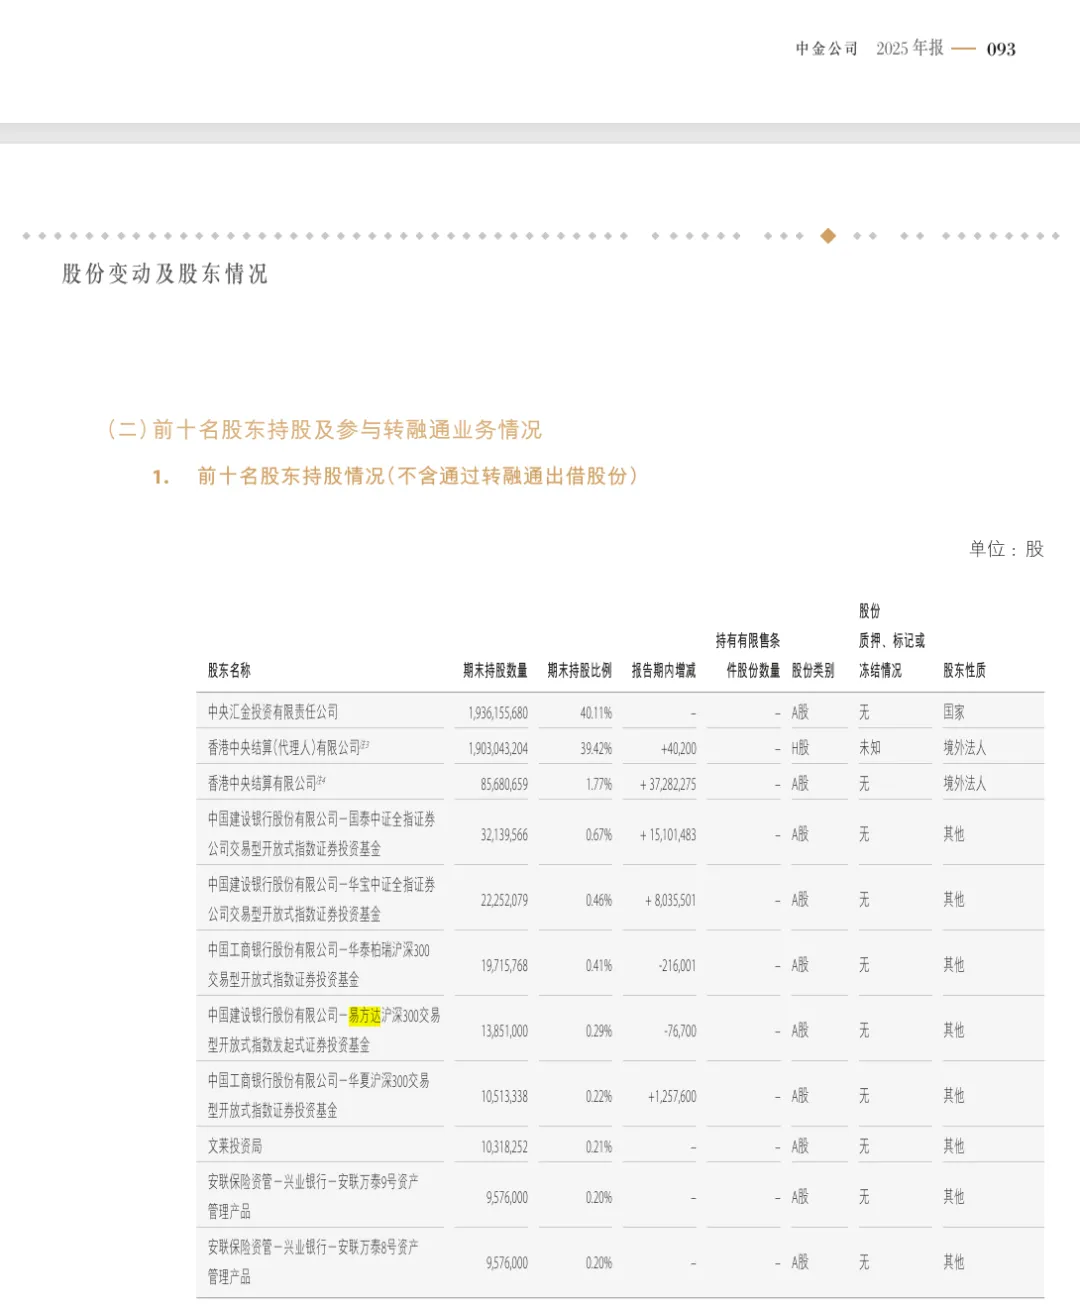Click the percentage 0.29%
Viewport: 1080px width, 1306px height.
click(x=599, y=1031)
